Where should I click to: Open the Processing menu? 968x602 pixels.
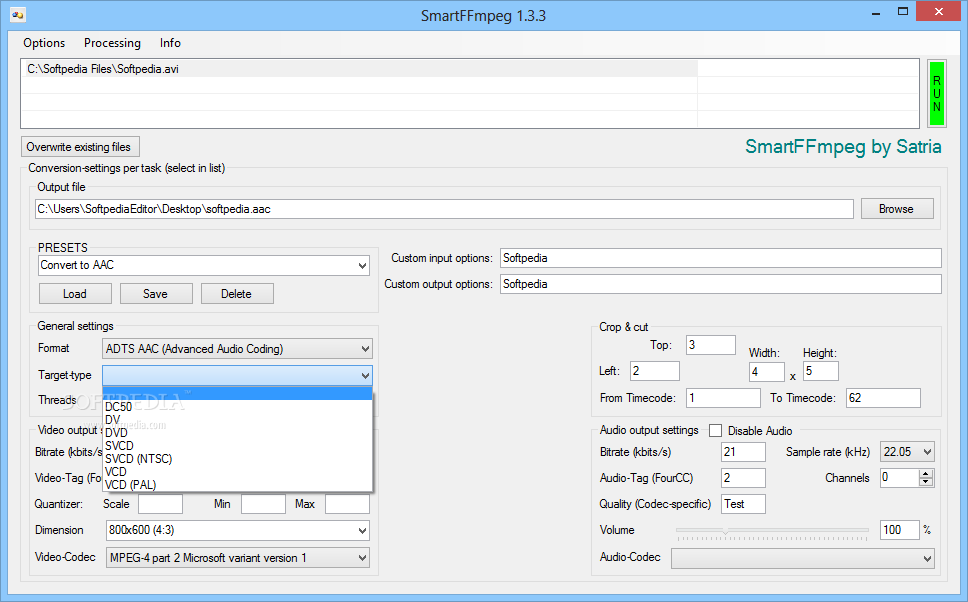coord(112,43)
